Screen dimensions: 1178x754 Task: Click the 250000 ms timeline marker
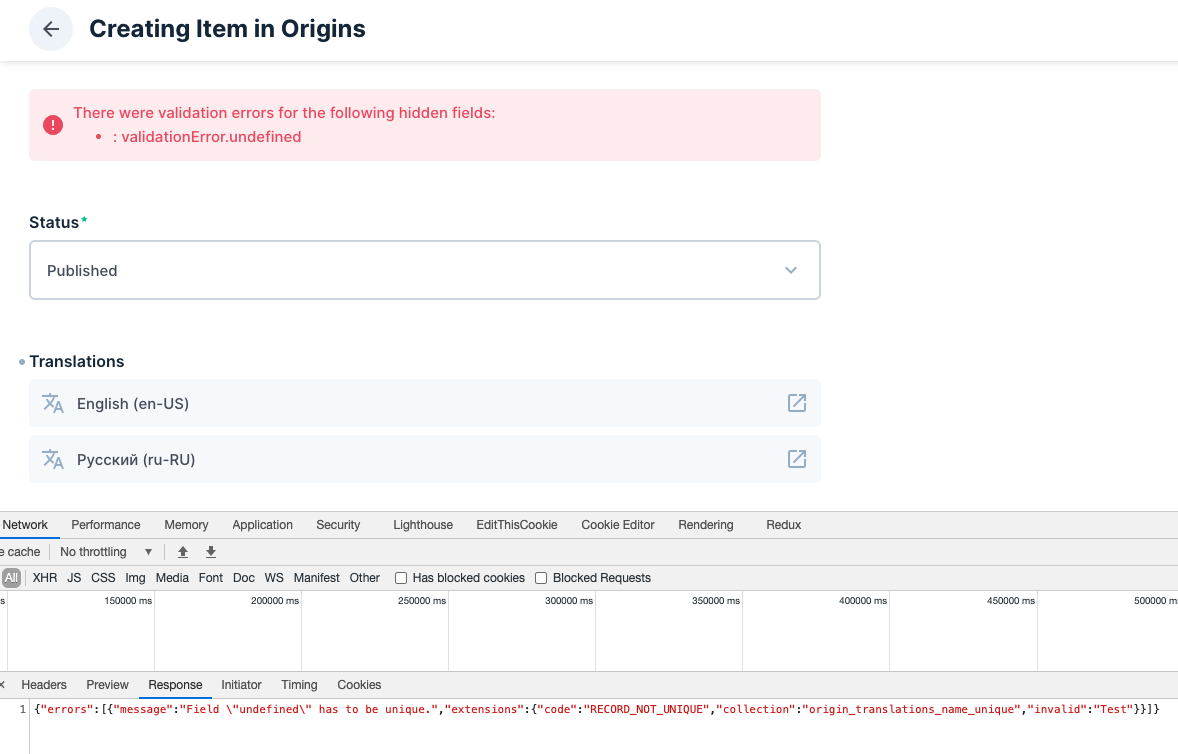coord(421,601)
